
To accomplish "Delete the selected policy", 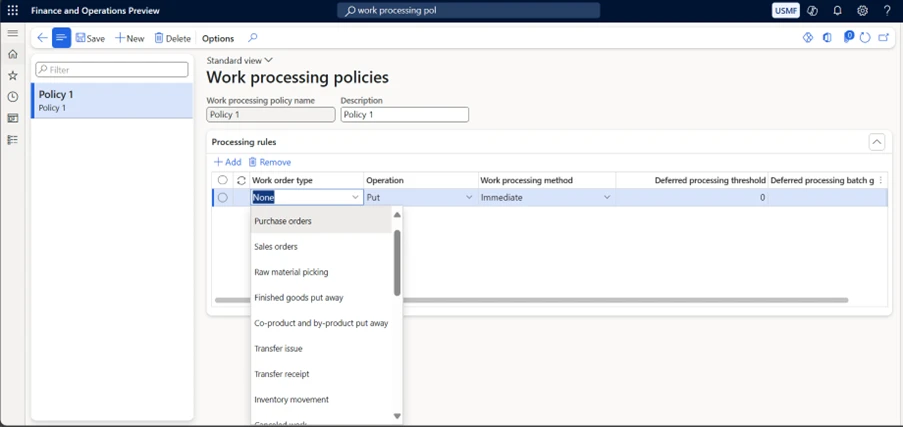I will coord(172,38).
